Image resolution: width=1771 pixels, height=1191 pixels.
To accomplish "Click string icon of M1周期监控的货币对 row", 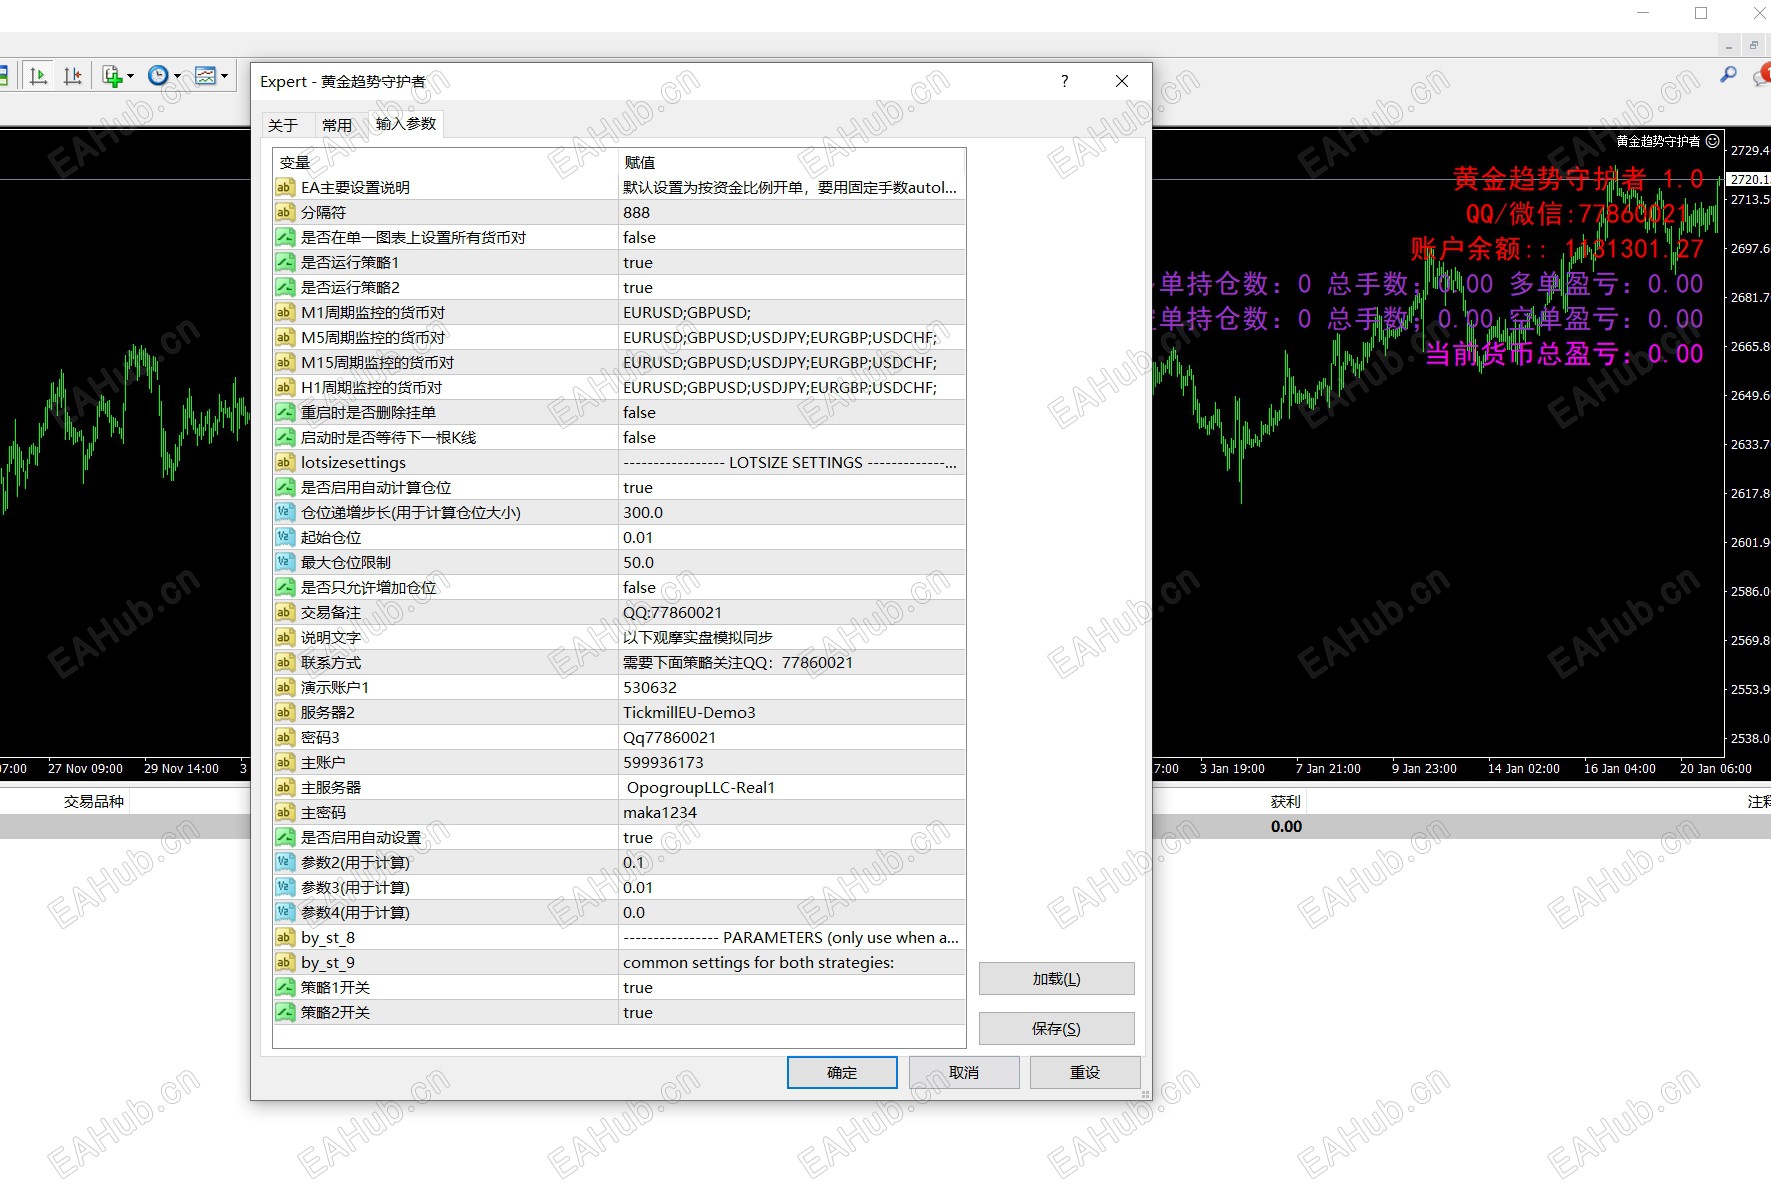I will coord(285,312).
